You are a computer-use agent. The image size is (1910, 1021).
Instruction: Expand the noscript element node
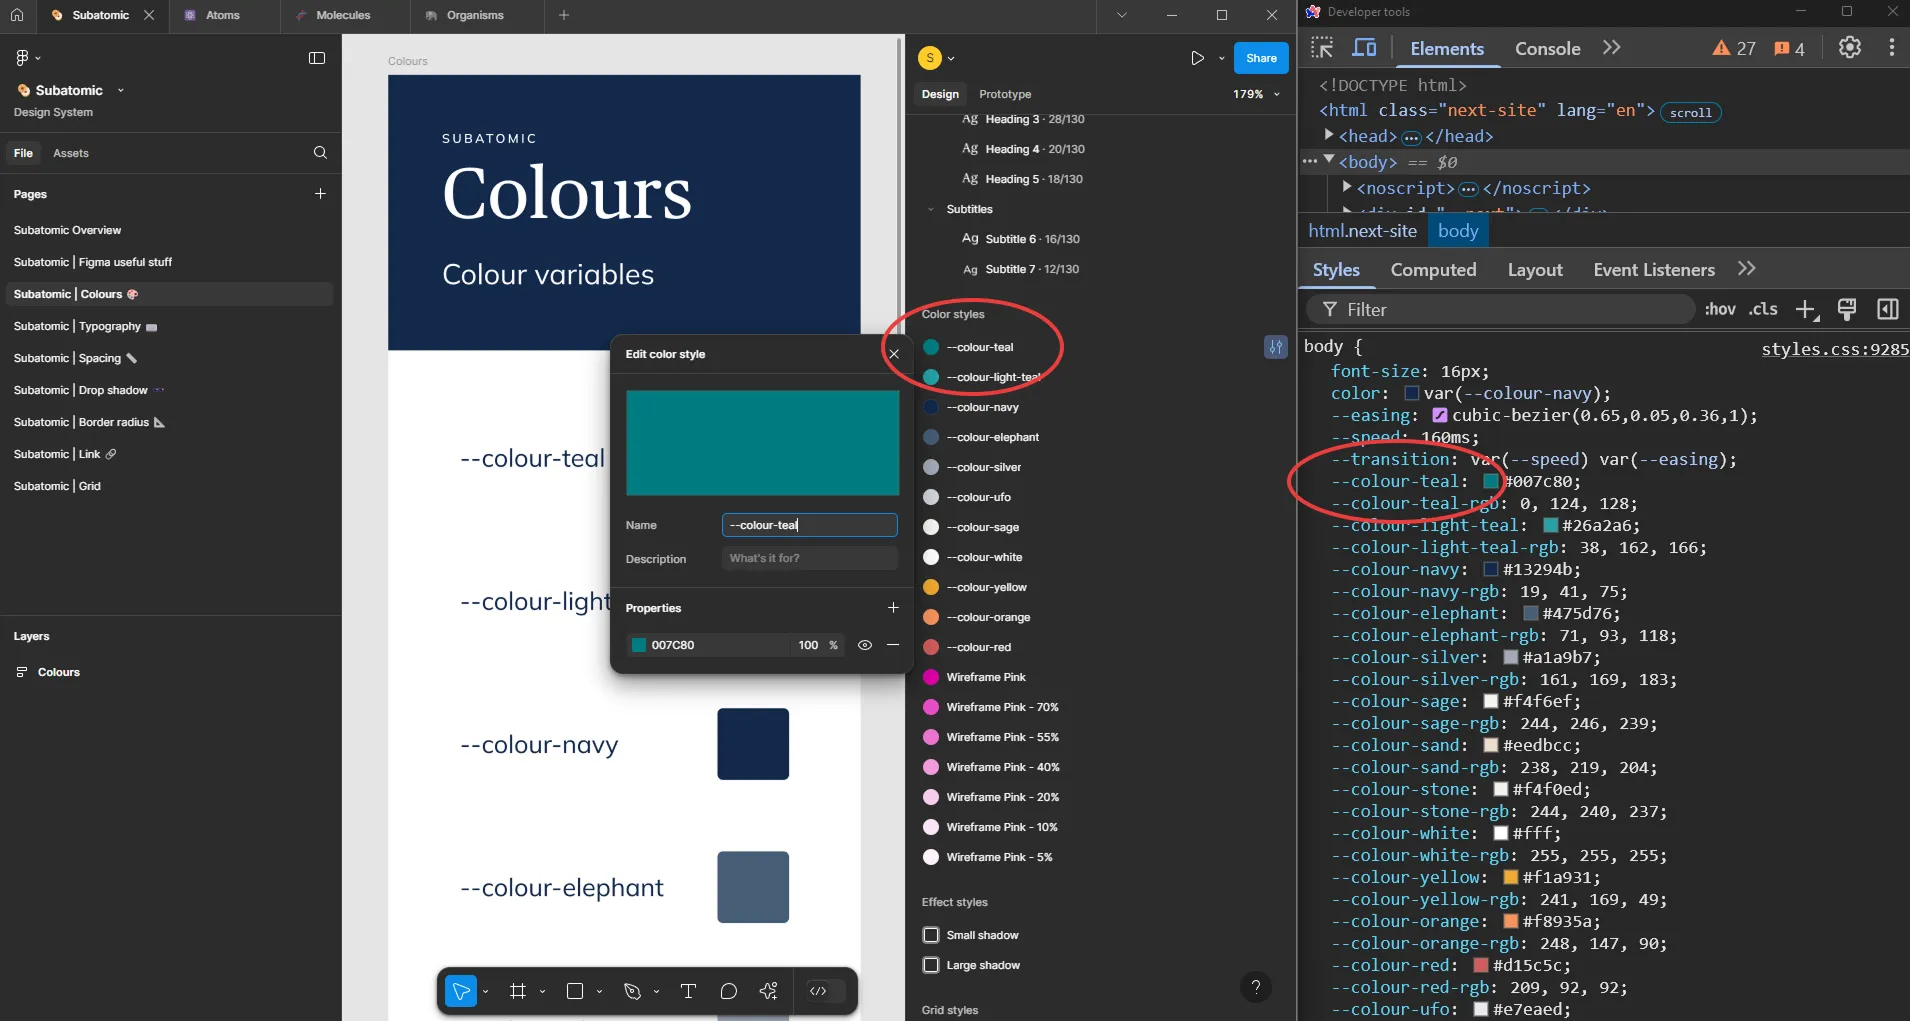click(x=1346, y=187)
